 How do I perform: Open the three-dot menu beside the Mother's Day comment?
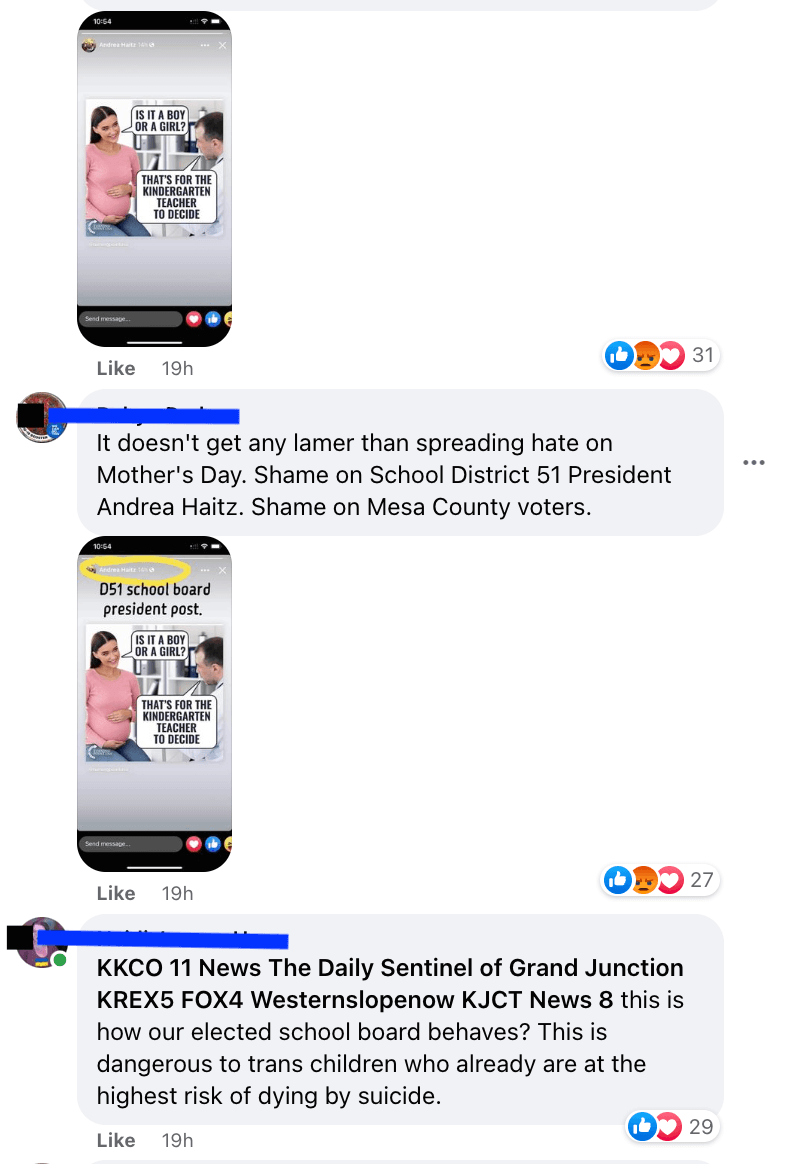coord(753,462)
